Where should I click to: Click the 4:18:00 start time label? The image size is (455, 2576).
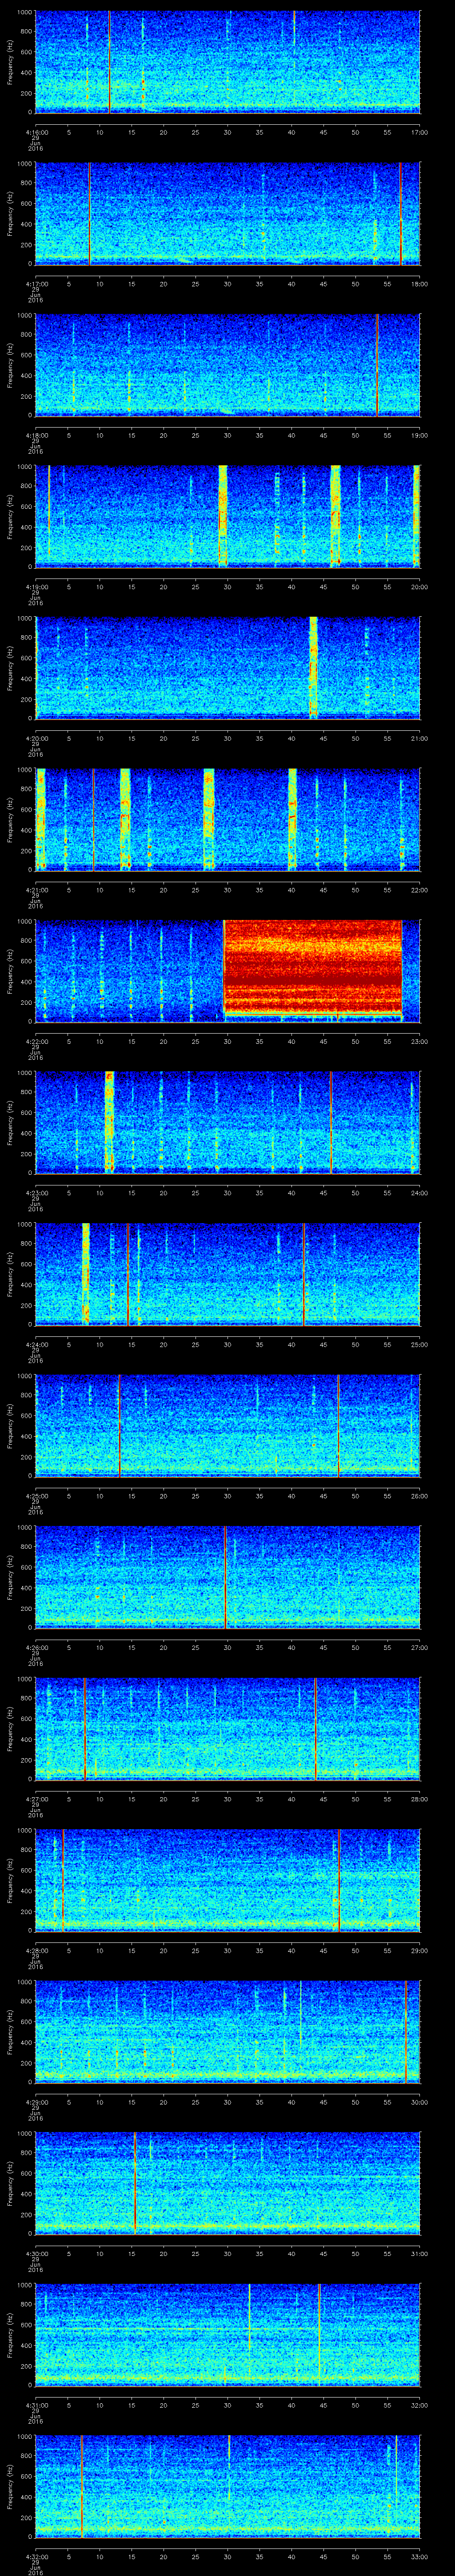point(36,435)
